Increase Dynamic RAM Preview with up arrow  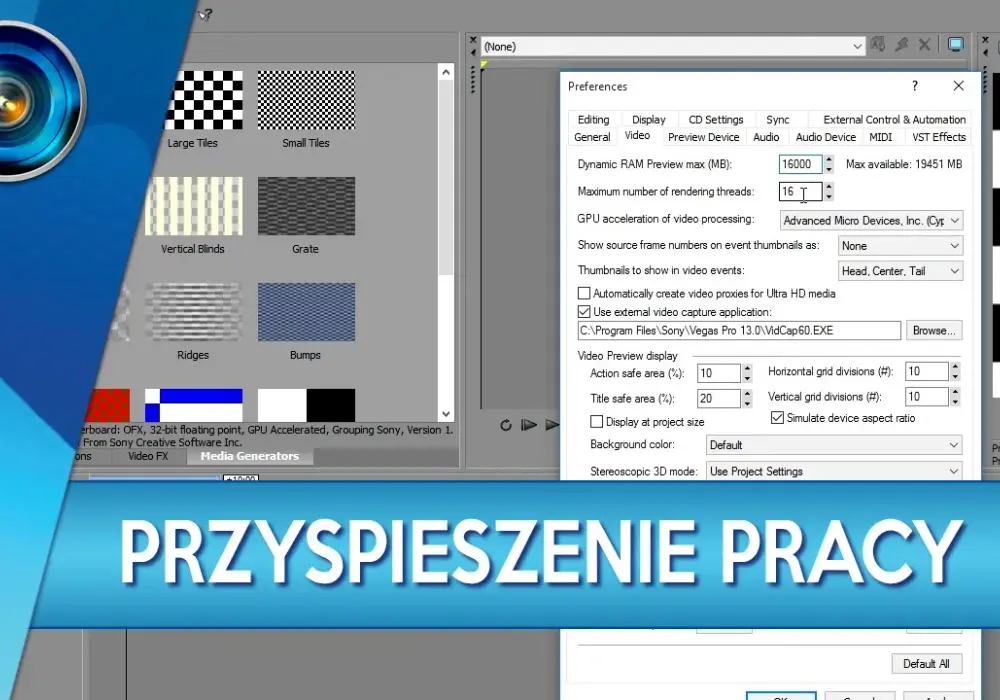(828, 159)
